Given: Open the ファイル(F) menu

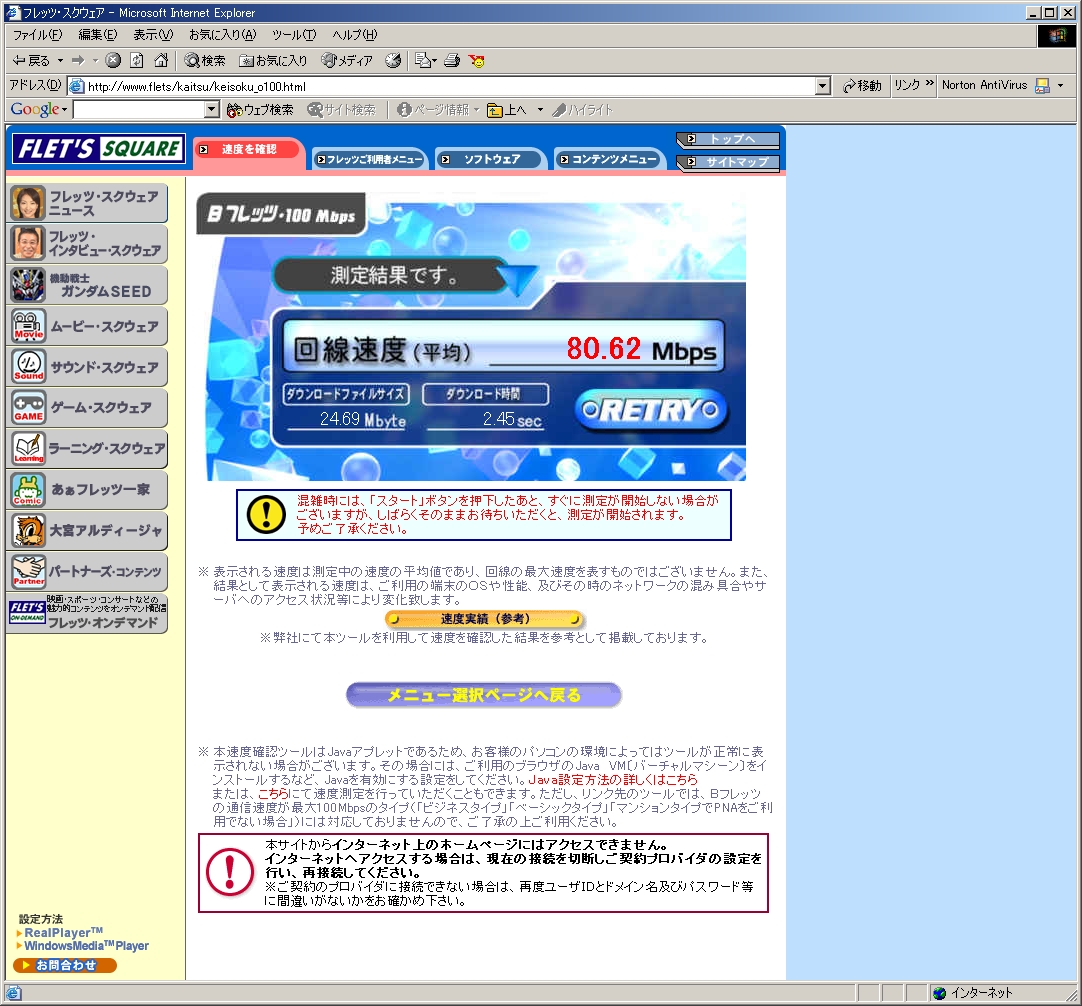Looking at the screenshot, I should coord(37,34).
